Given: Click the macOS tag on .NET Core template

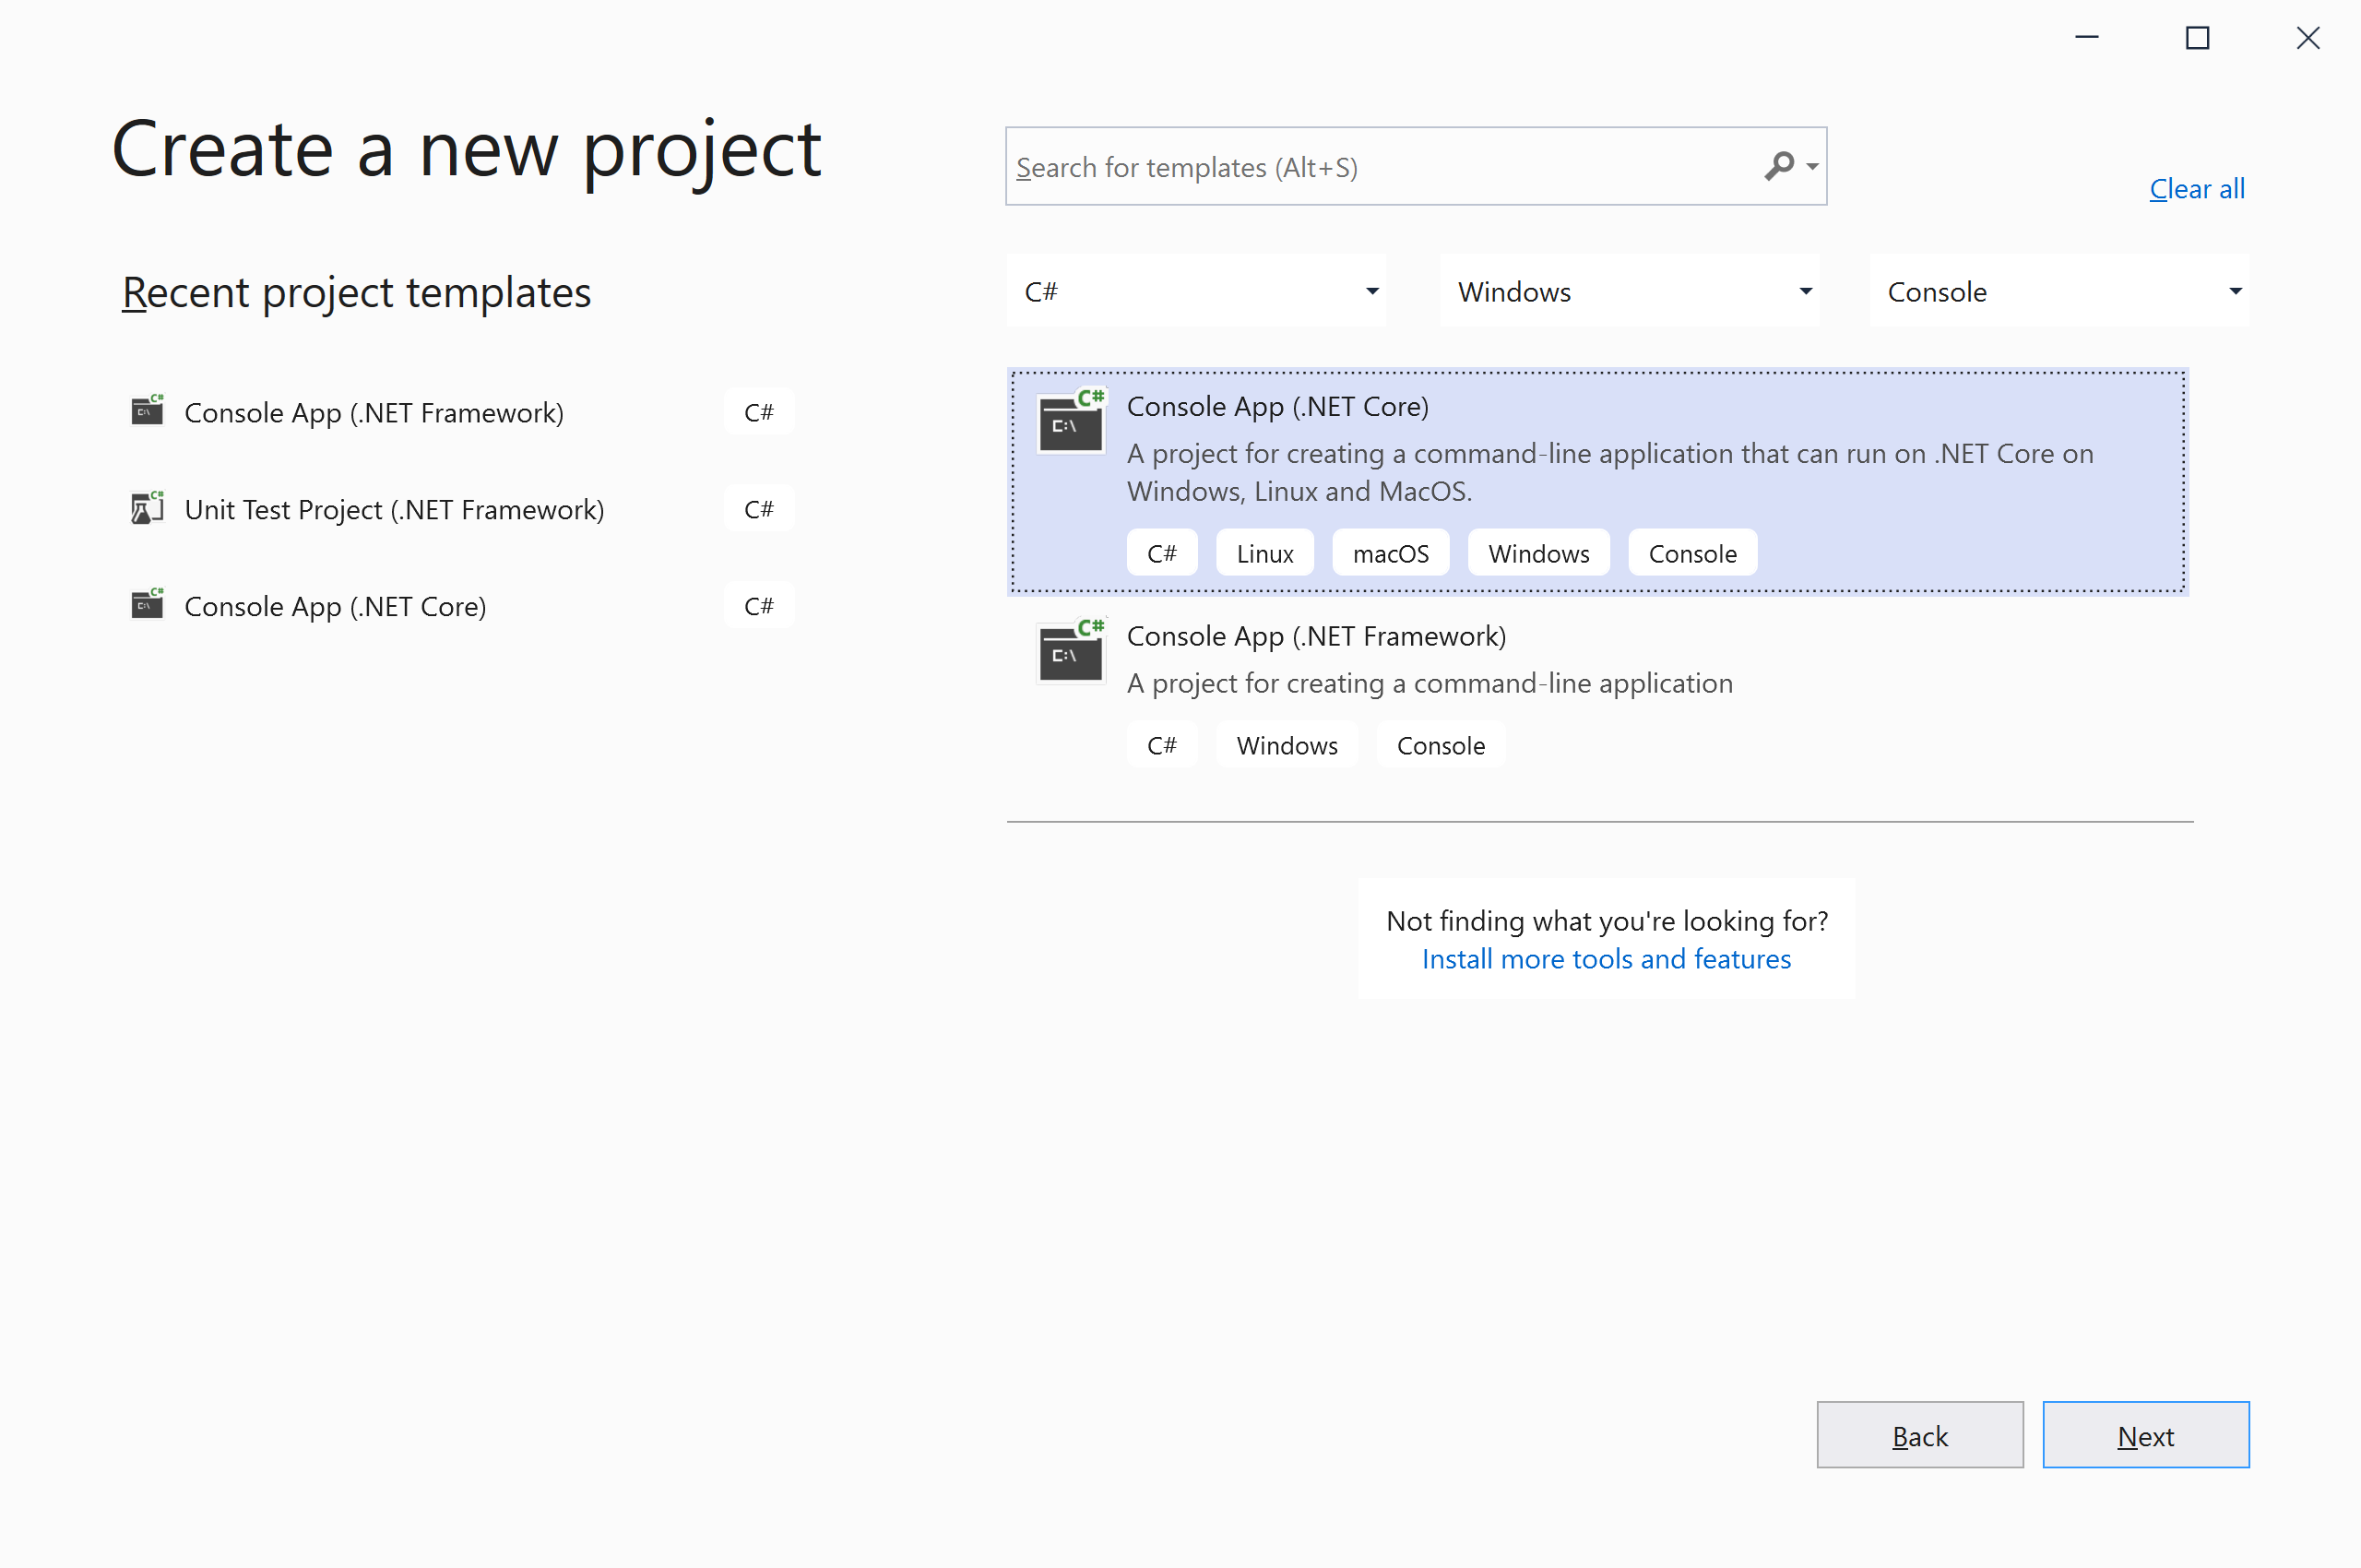Looking at the screenshot, I should pos(1390,553).
